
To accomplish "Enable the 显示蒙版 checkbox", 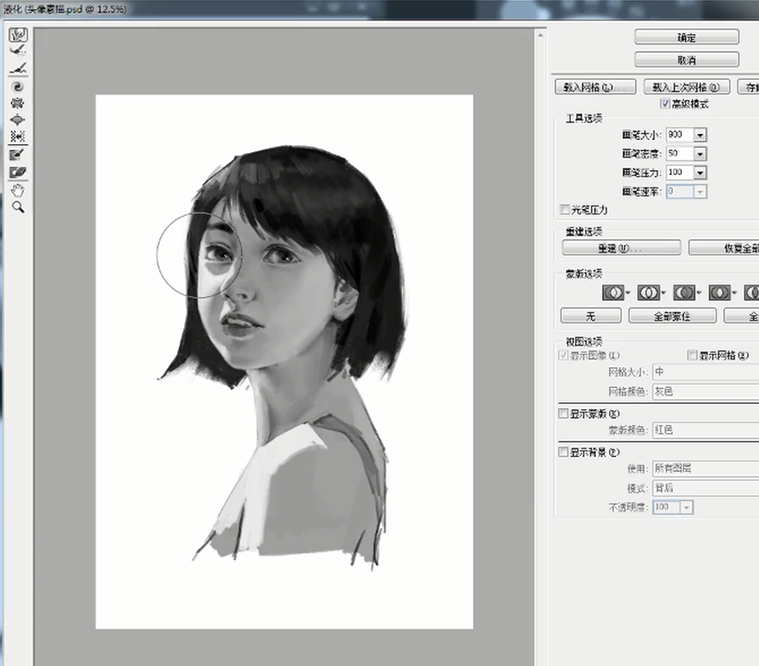I will pyautogui.click(x=563, y=413).
